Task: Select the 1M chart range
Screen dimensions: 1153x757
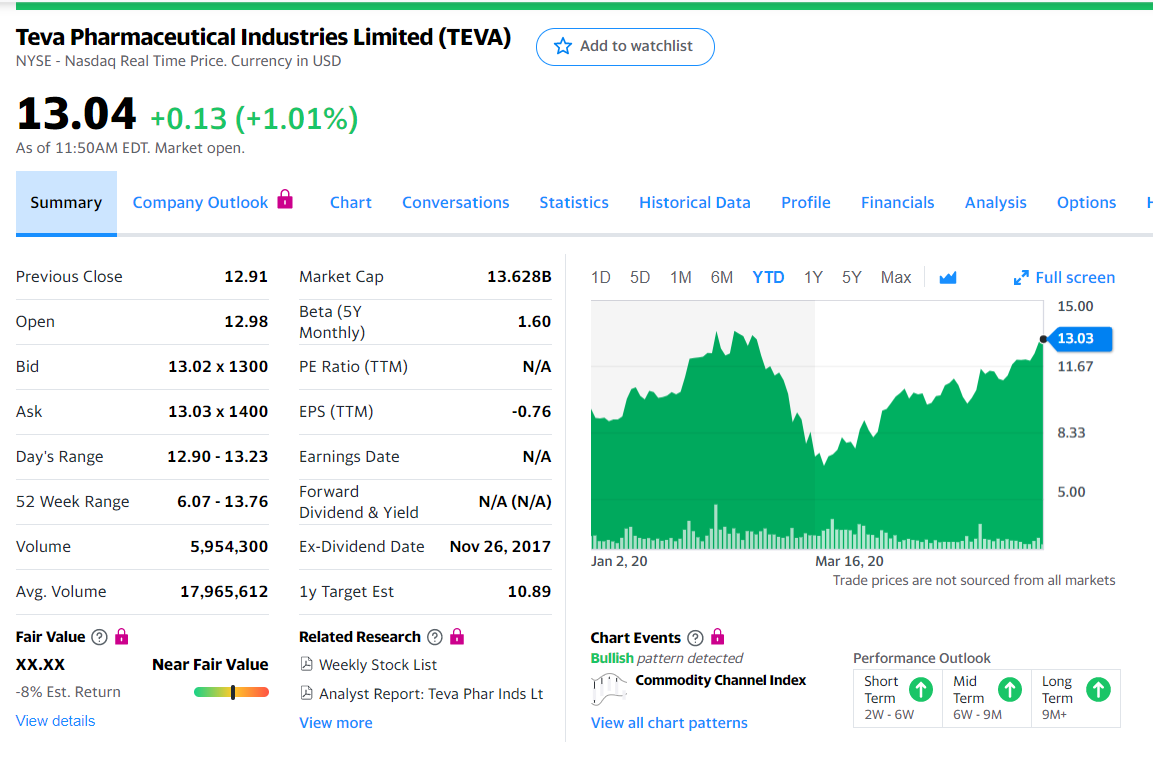Action: pyautogui.click(x=681, y=277)
